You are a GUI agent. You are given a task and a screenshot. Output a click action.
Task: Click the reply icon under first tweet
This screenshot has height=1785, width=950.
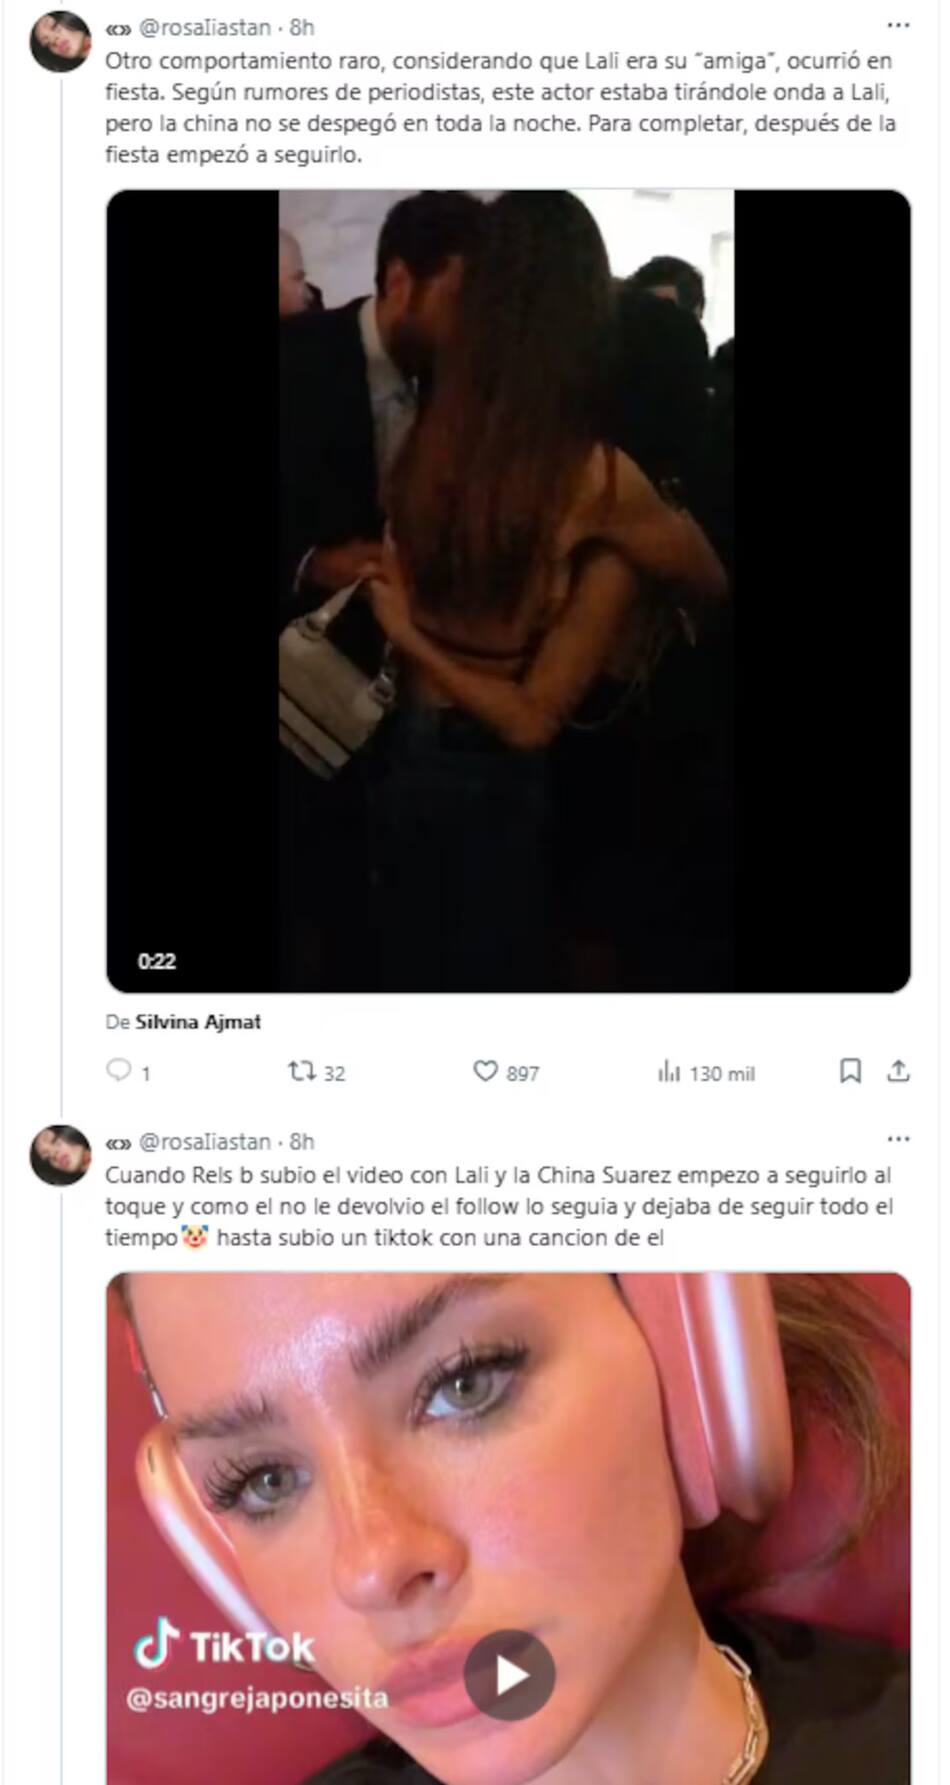[x=119, y=1071]
